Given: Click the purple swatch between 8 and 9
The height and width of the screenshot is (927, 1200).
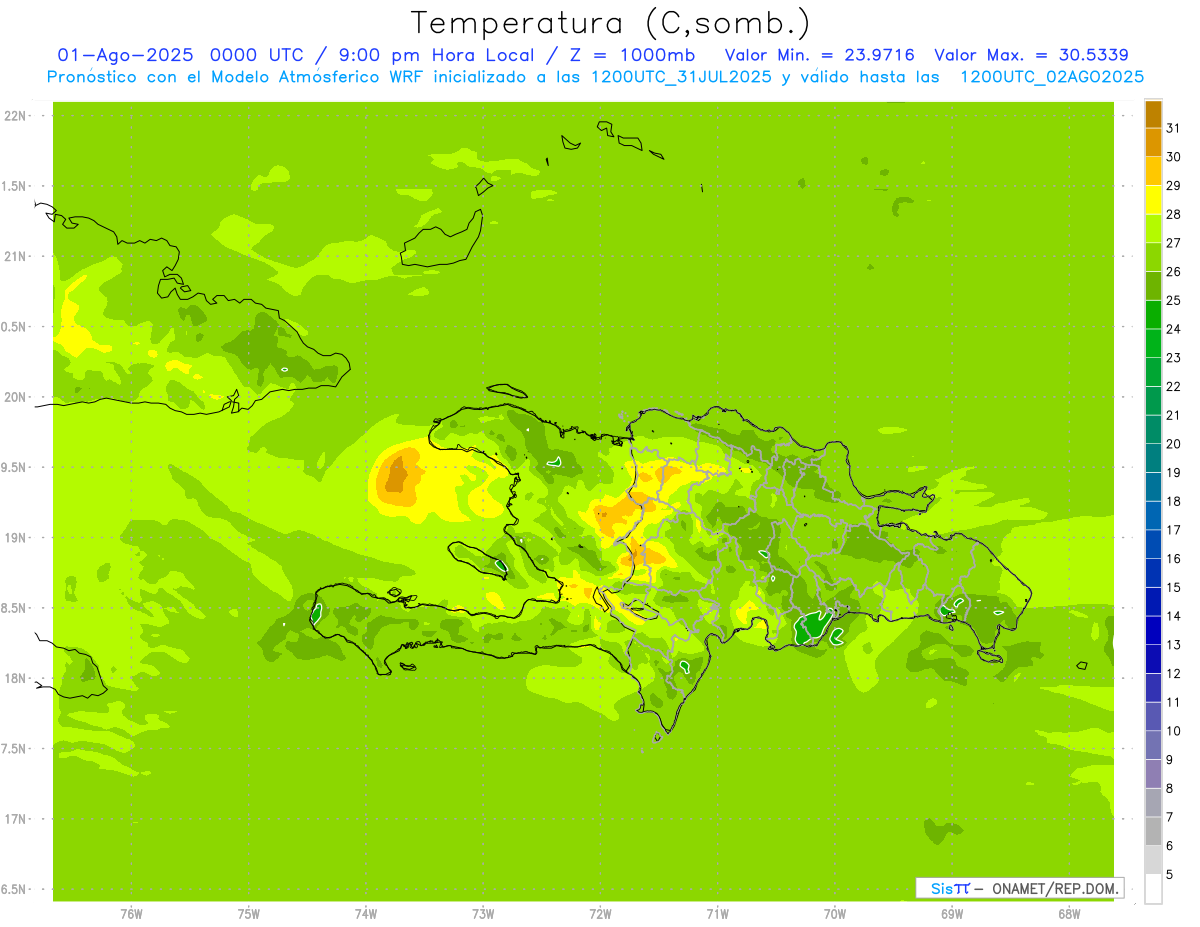Looking at the screenshot, I should pos(1153,774).
